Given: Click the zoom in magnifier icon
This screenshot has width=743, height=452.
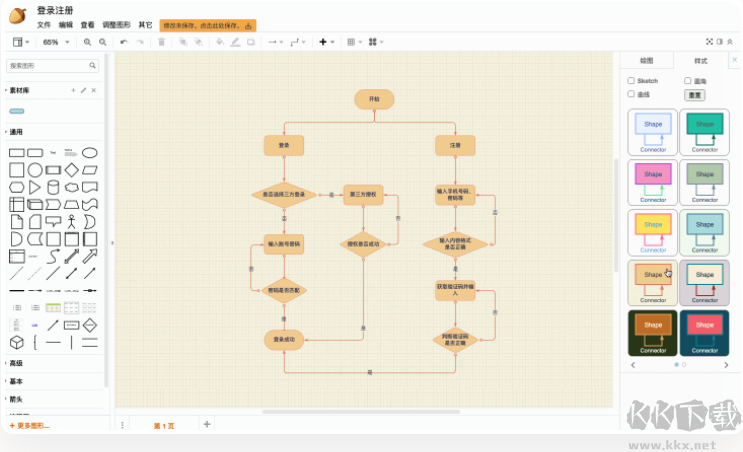Looking at the screenshot, I should pos(88,42).
